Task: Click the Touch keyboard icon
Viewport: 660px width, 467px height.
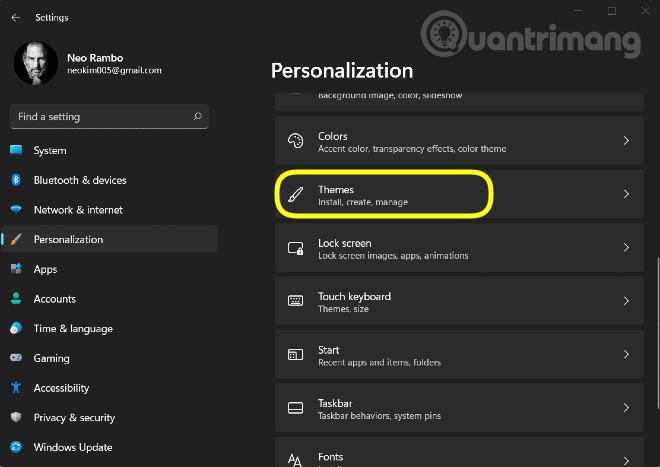Action: point(295,301)
